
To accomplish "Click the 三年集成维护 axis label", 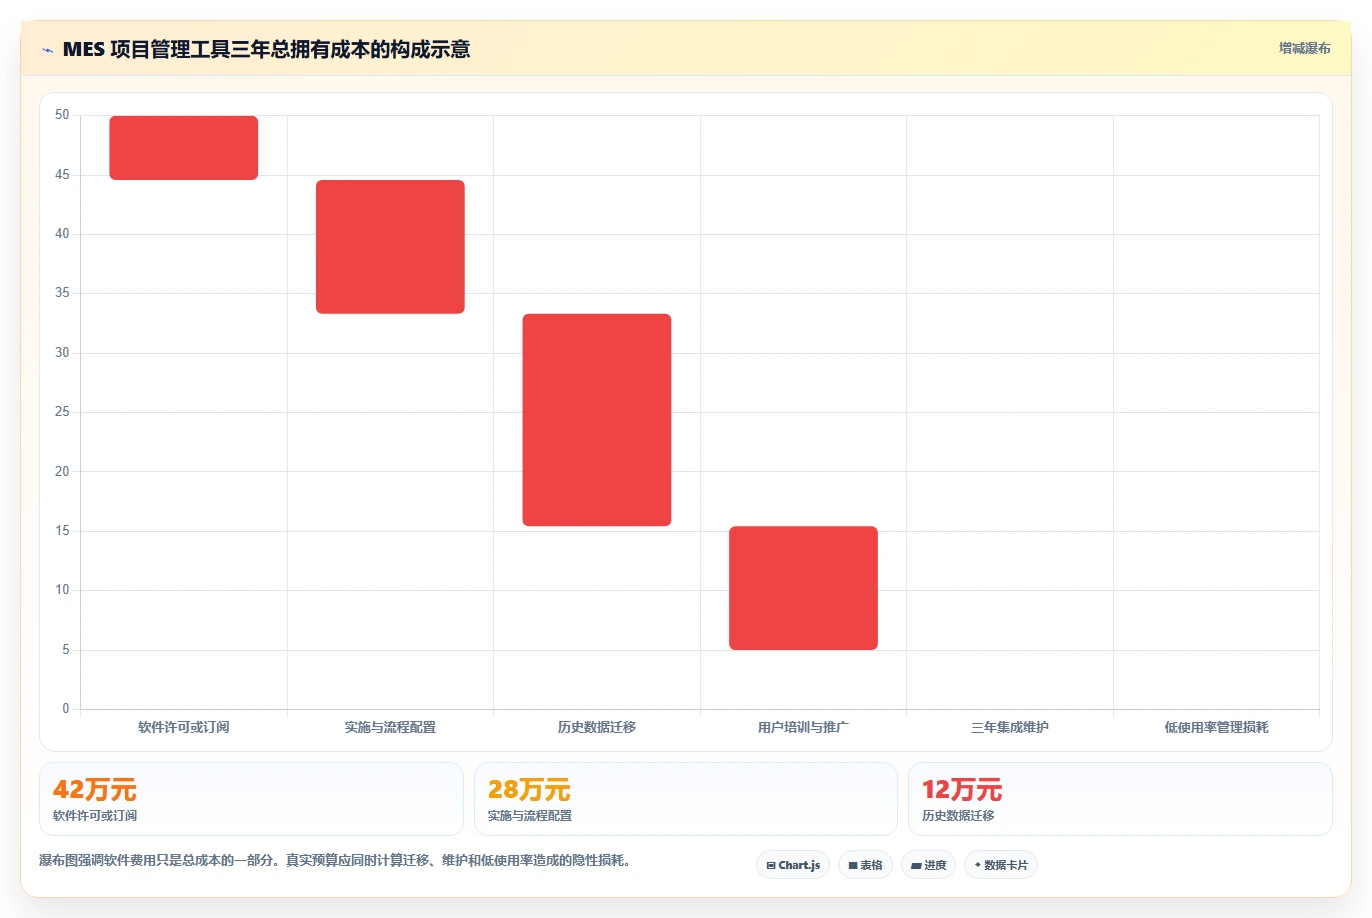I will 1010,727.
